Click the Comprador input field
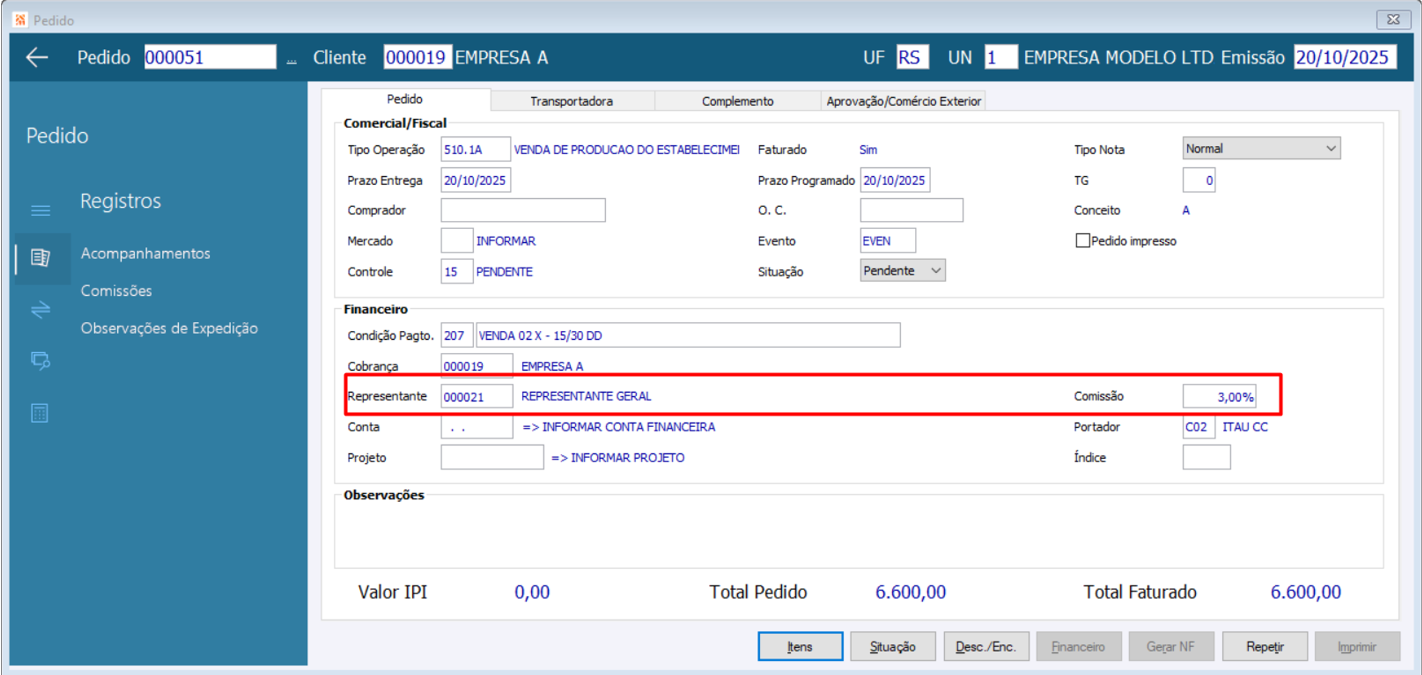1422x675 pixels. point(523,210)
